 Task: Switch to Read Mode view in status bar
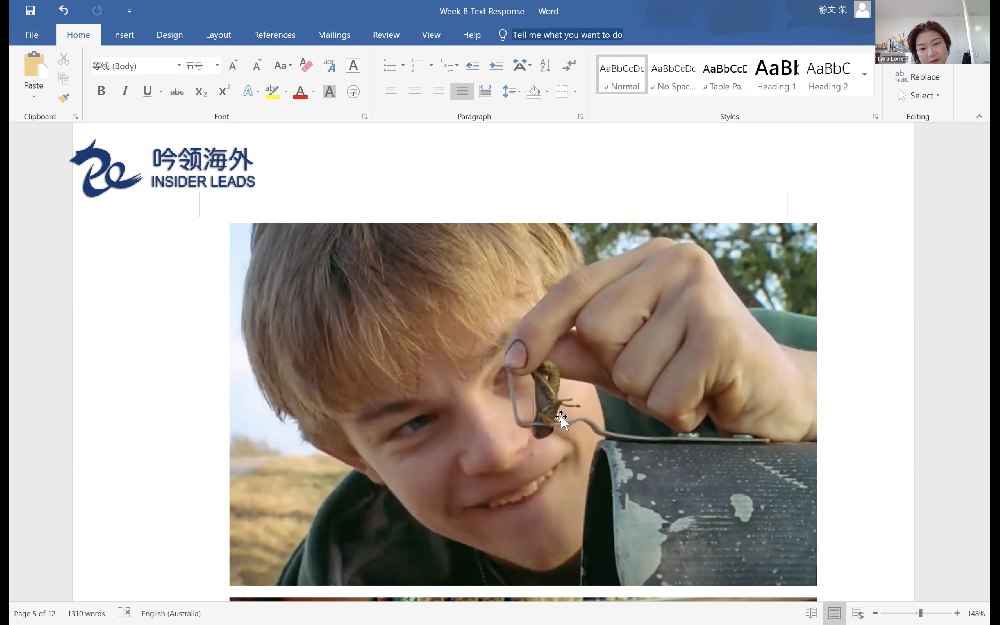point(811,613)
